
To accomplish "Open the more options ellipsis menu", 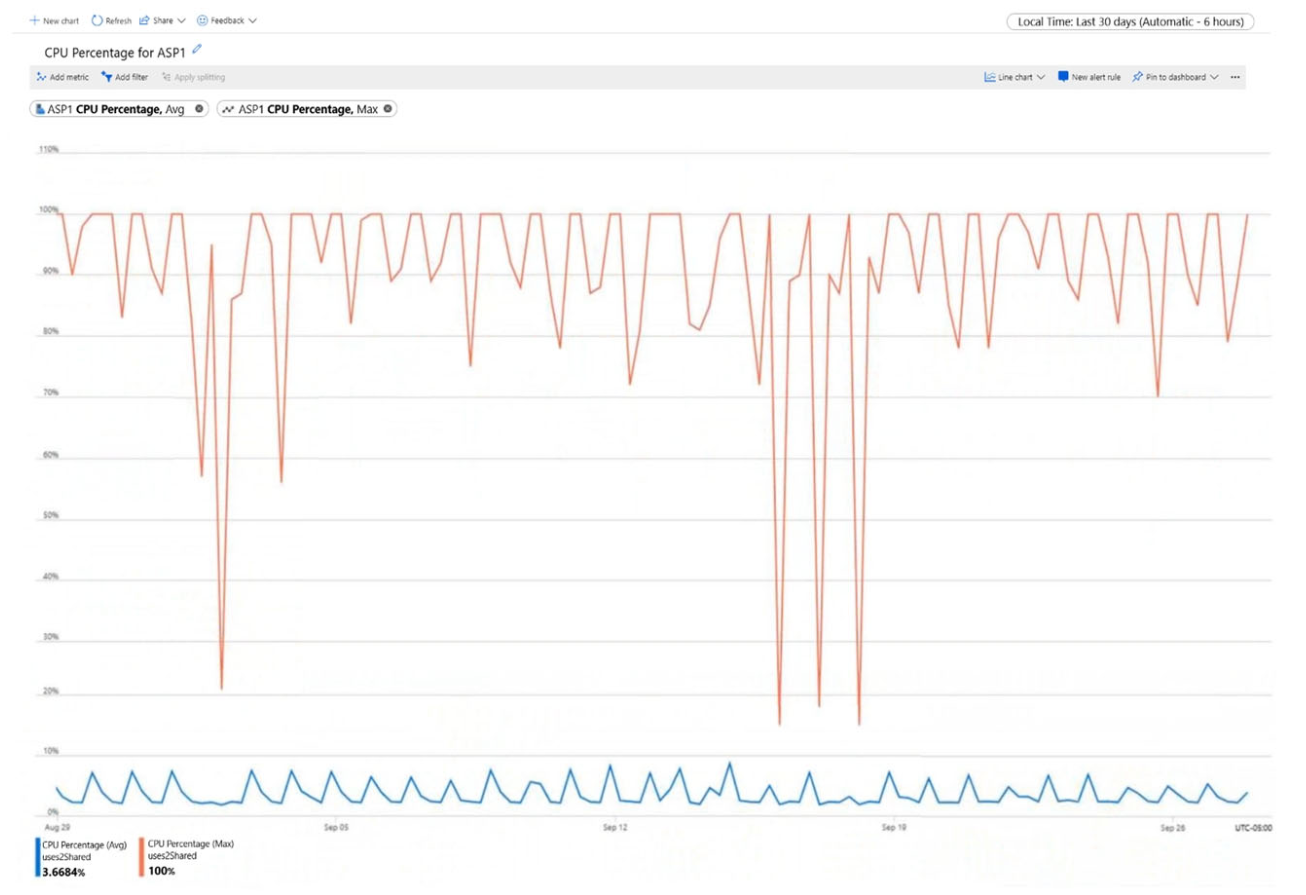I will pyautogui.click(x=1235, y=77).
